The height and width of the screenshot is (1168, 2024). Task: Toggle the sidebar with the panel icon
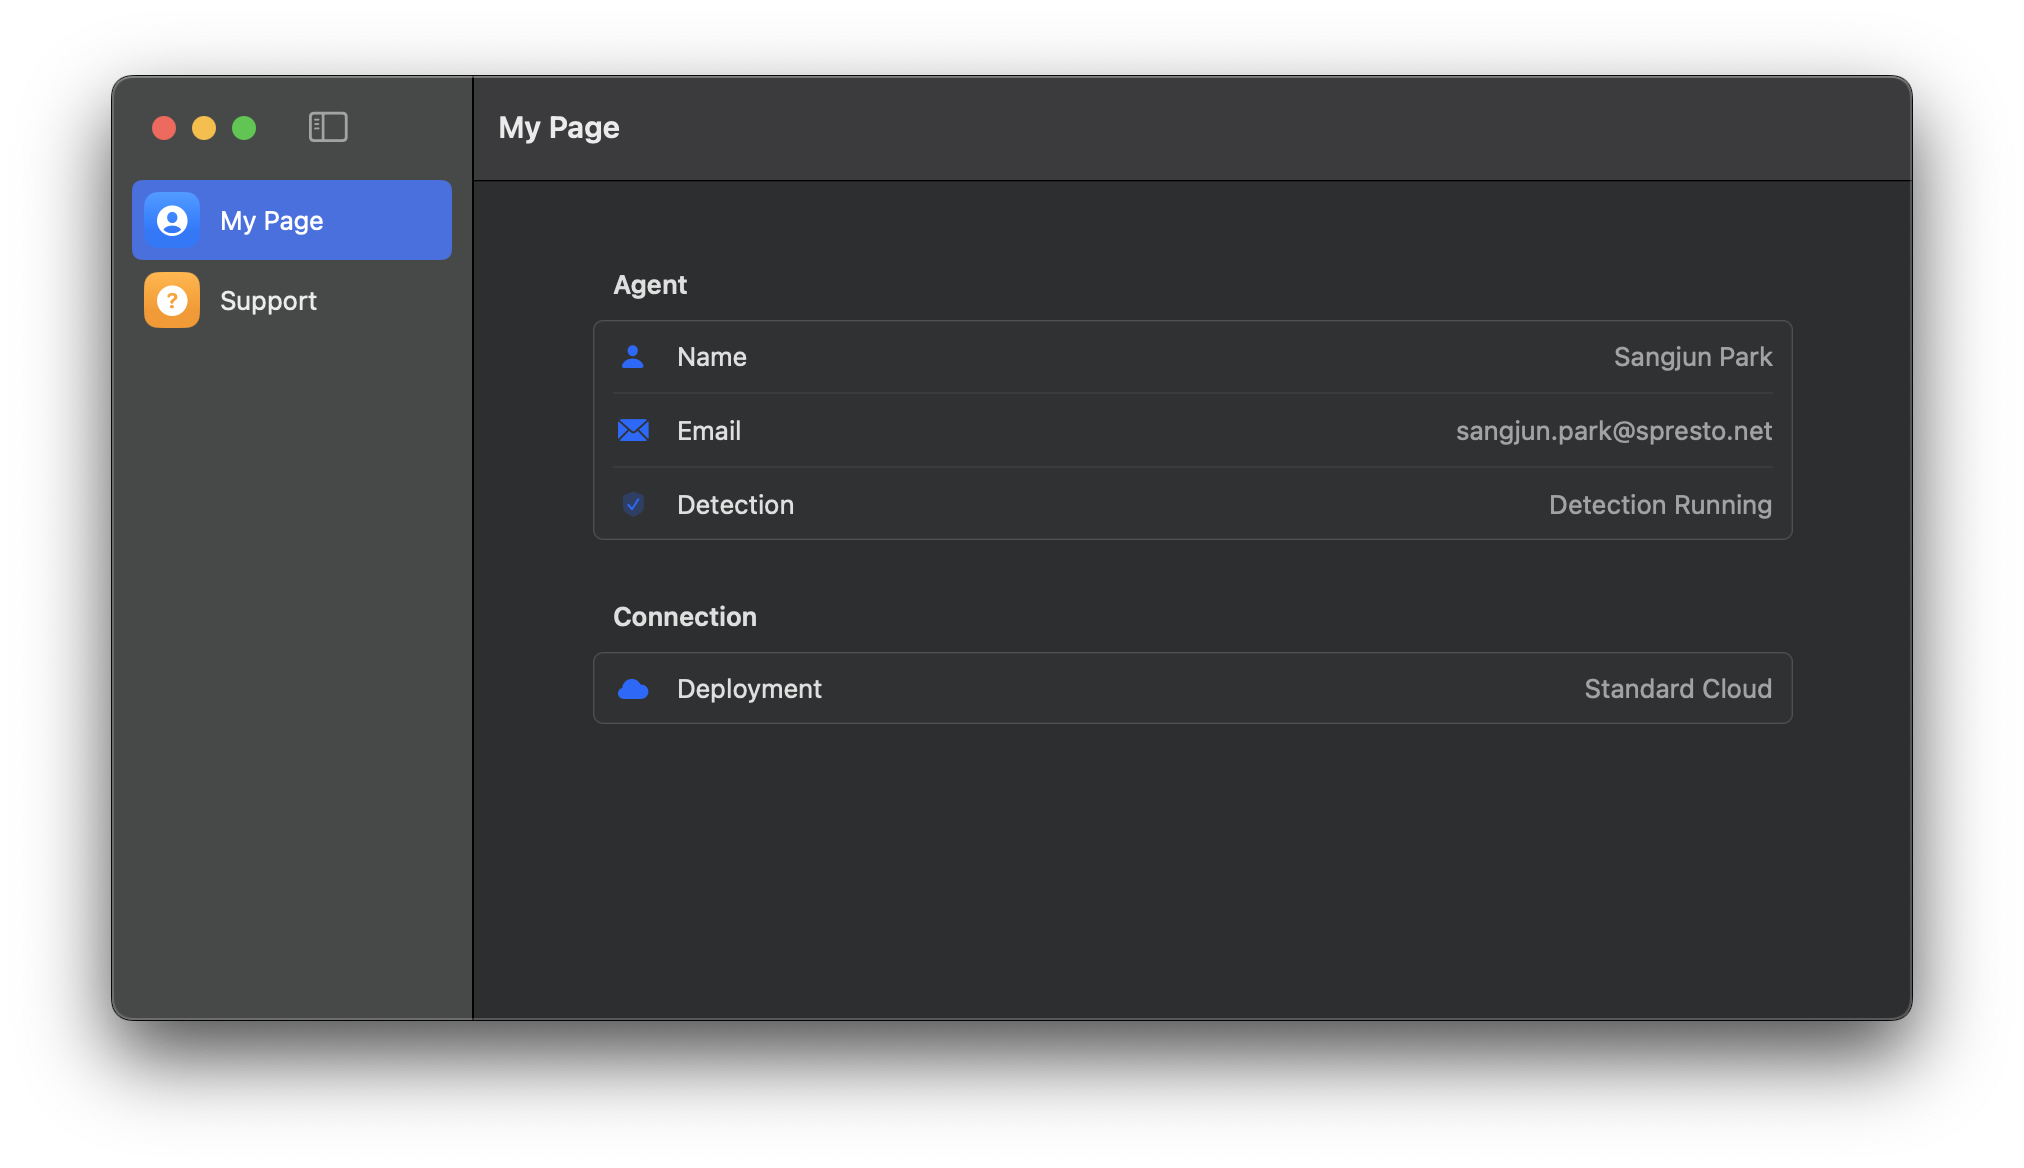(x=328, y=127)
